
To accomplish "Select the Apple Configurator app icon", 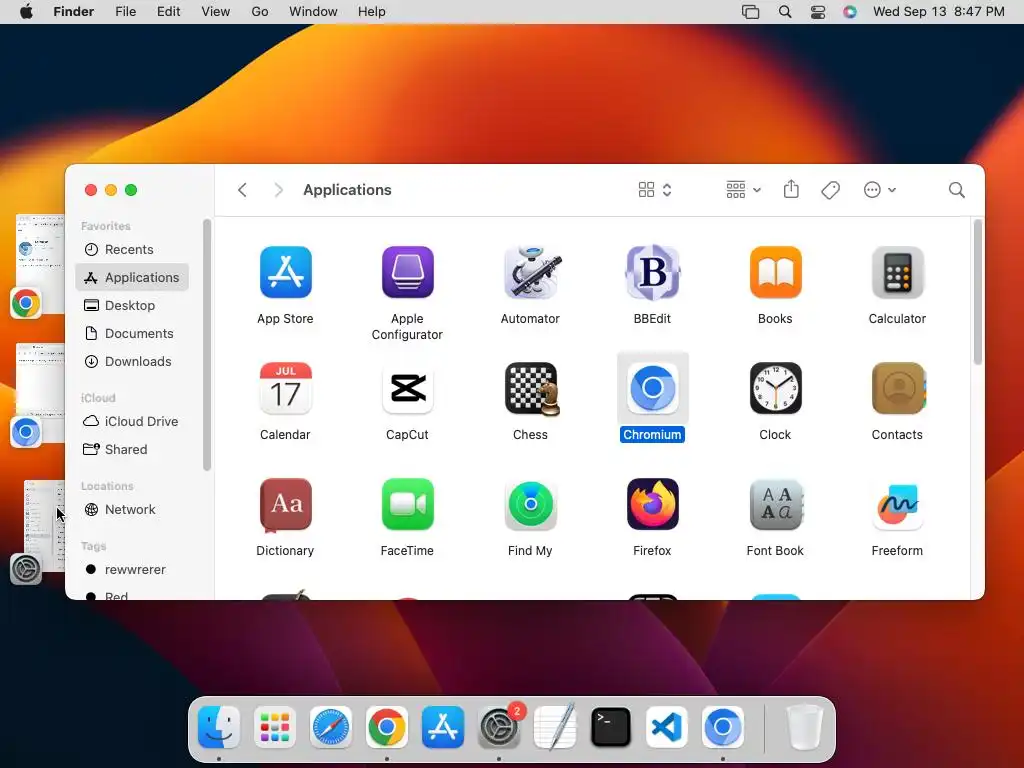I will (x=408, y=272).
